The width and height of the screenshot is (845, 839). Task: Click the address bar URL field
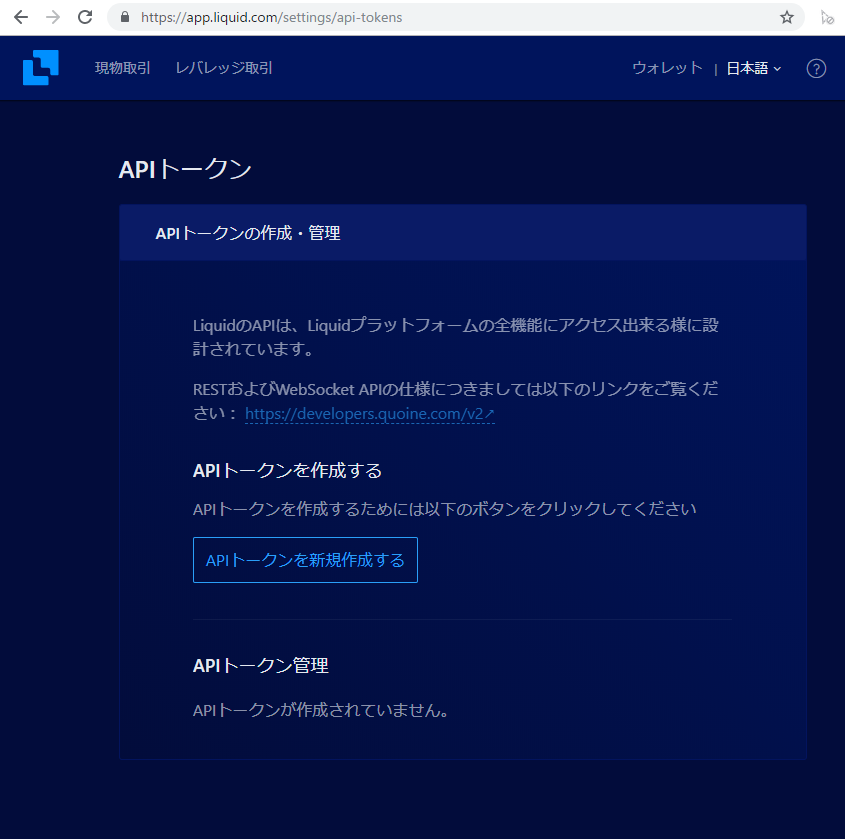(x=455, y=17)
